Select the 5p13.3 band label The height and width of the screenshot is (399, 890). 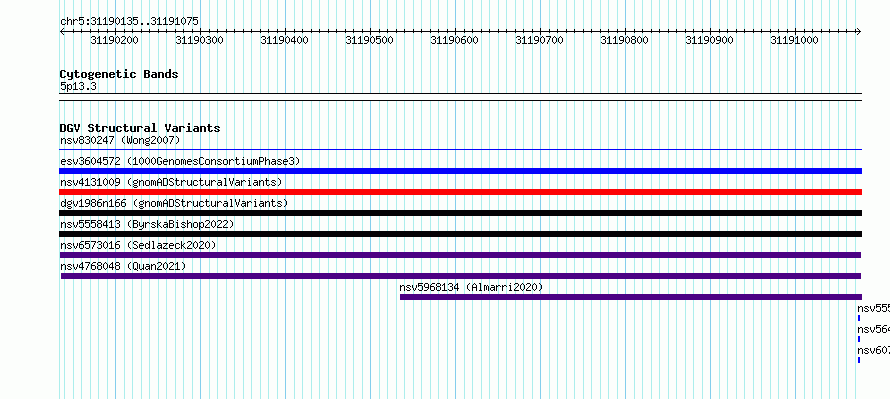tap(78, 87)
